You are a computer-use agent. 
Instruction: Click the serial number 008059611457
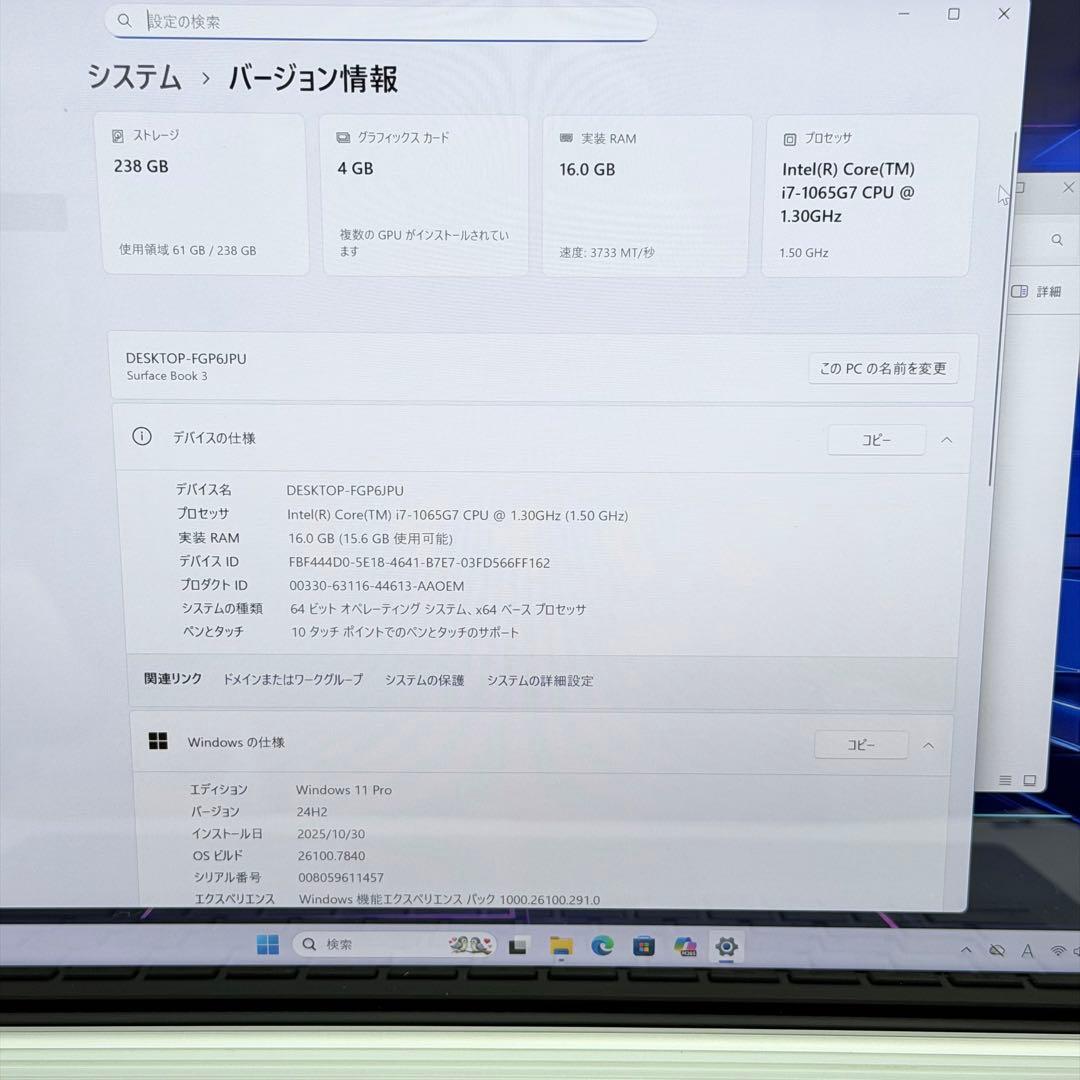pyautogui.click(x=341, y=878)
